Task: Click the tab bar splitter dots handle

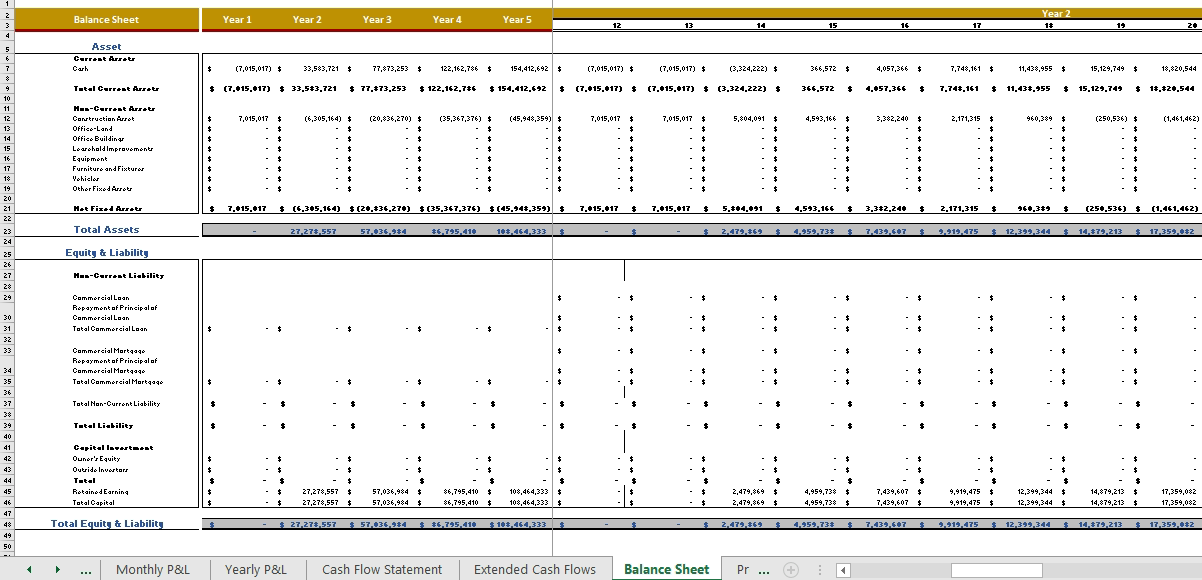Action: click(x=821, y=570)
